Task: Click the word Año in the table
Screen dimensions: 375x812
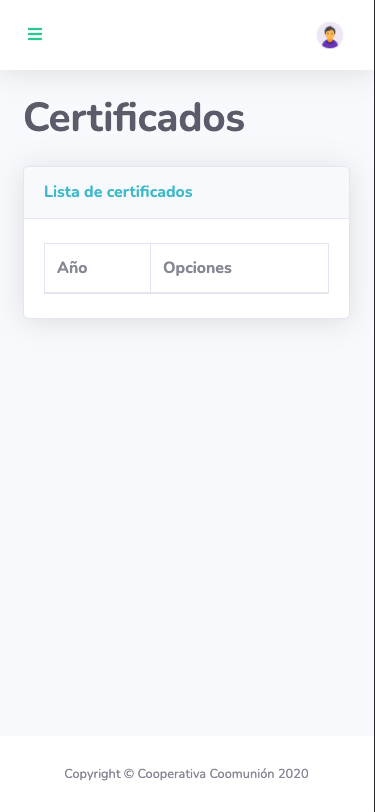Action: tap(72, 268)
